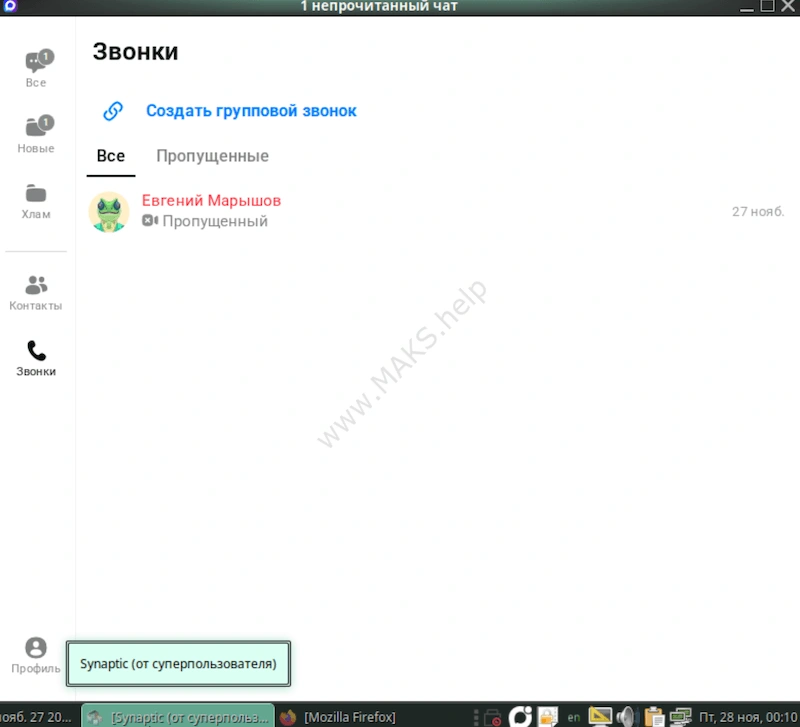The image size is (800, 727).
Task: Click the en keyboard layout indicator
Action: tap(573, 716)
